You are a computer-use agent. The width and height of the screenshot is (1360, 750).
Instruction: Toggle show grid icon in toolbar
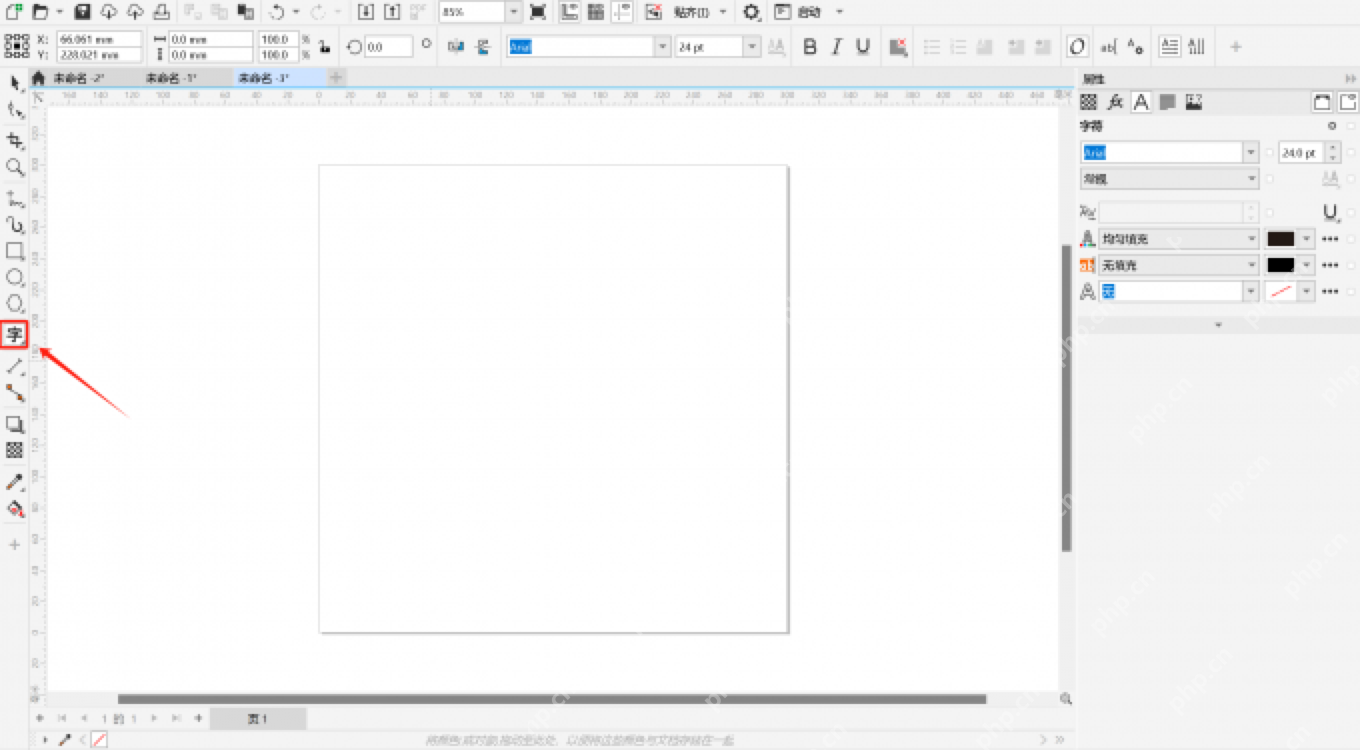[596, 12]
